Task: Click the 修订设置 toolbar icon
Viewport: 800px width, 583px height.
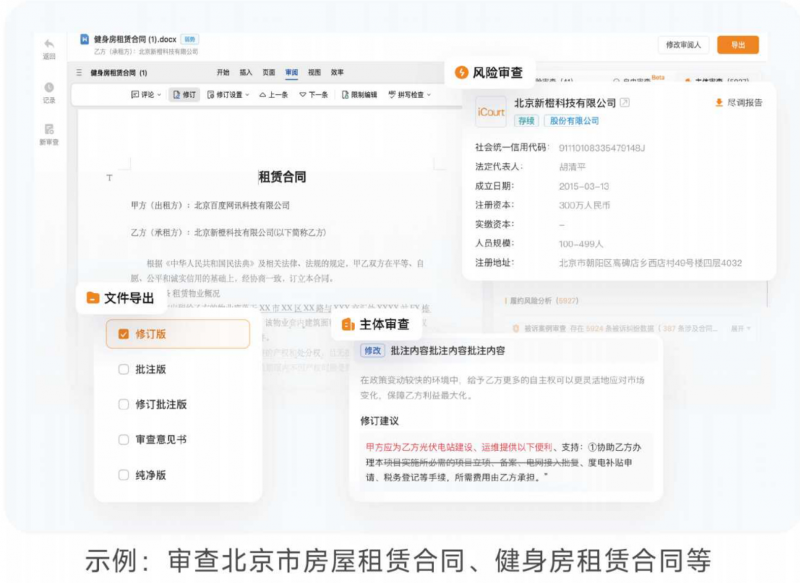Action: point(210,94)
